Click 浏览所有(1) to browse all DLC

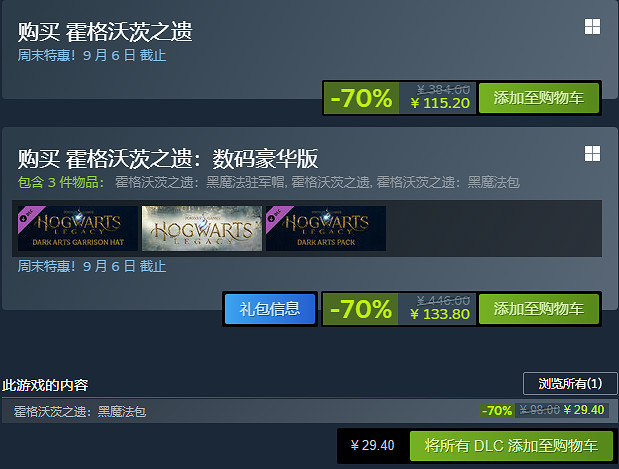570,383
